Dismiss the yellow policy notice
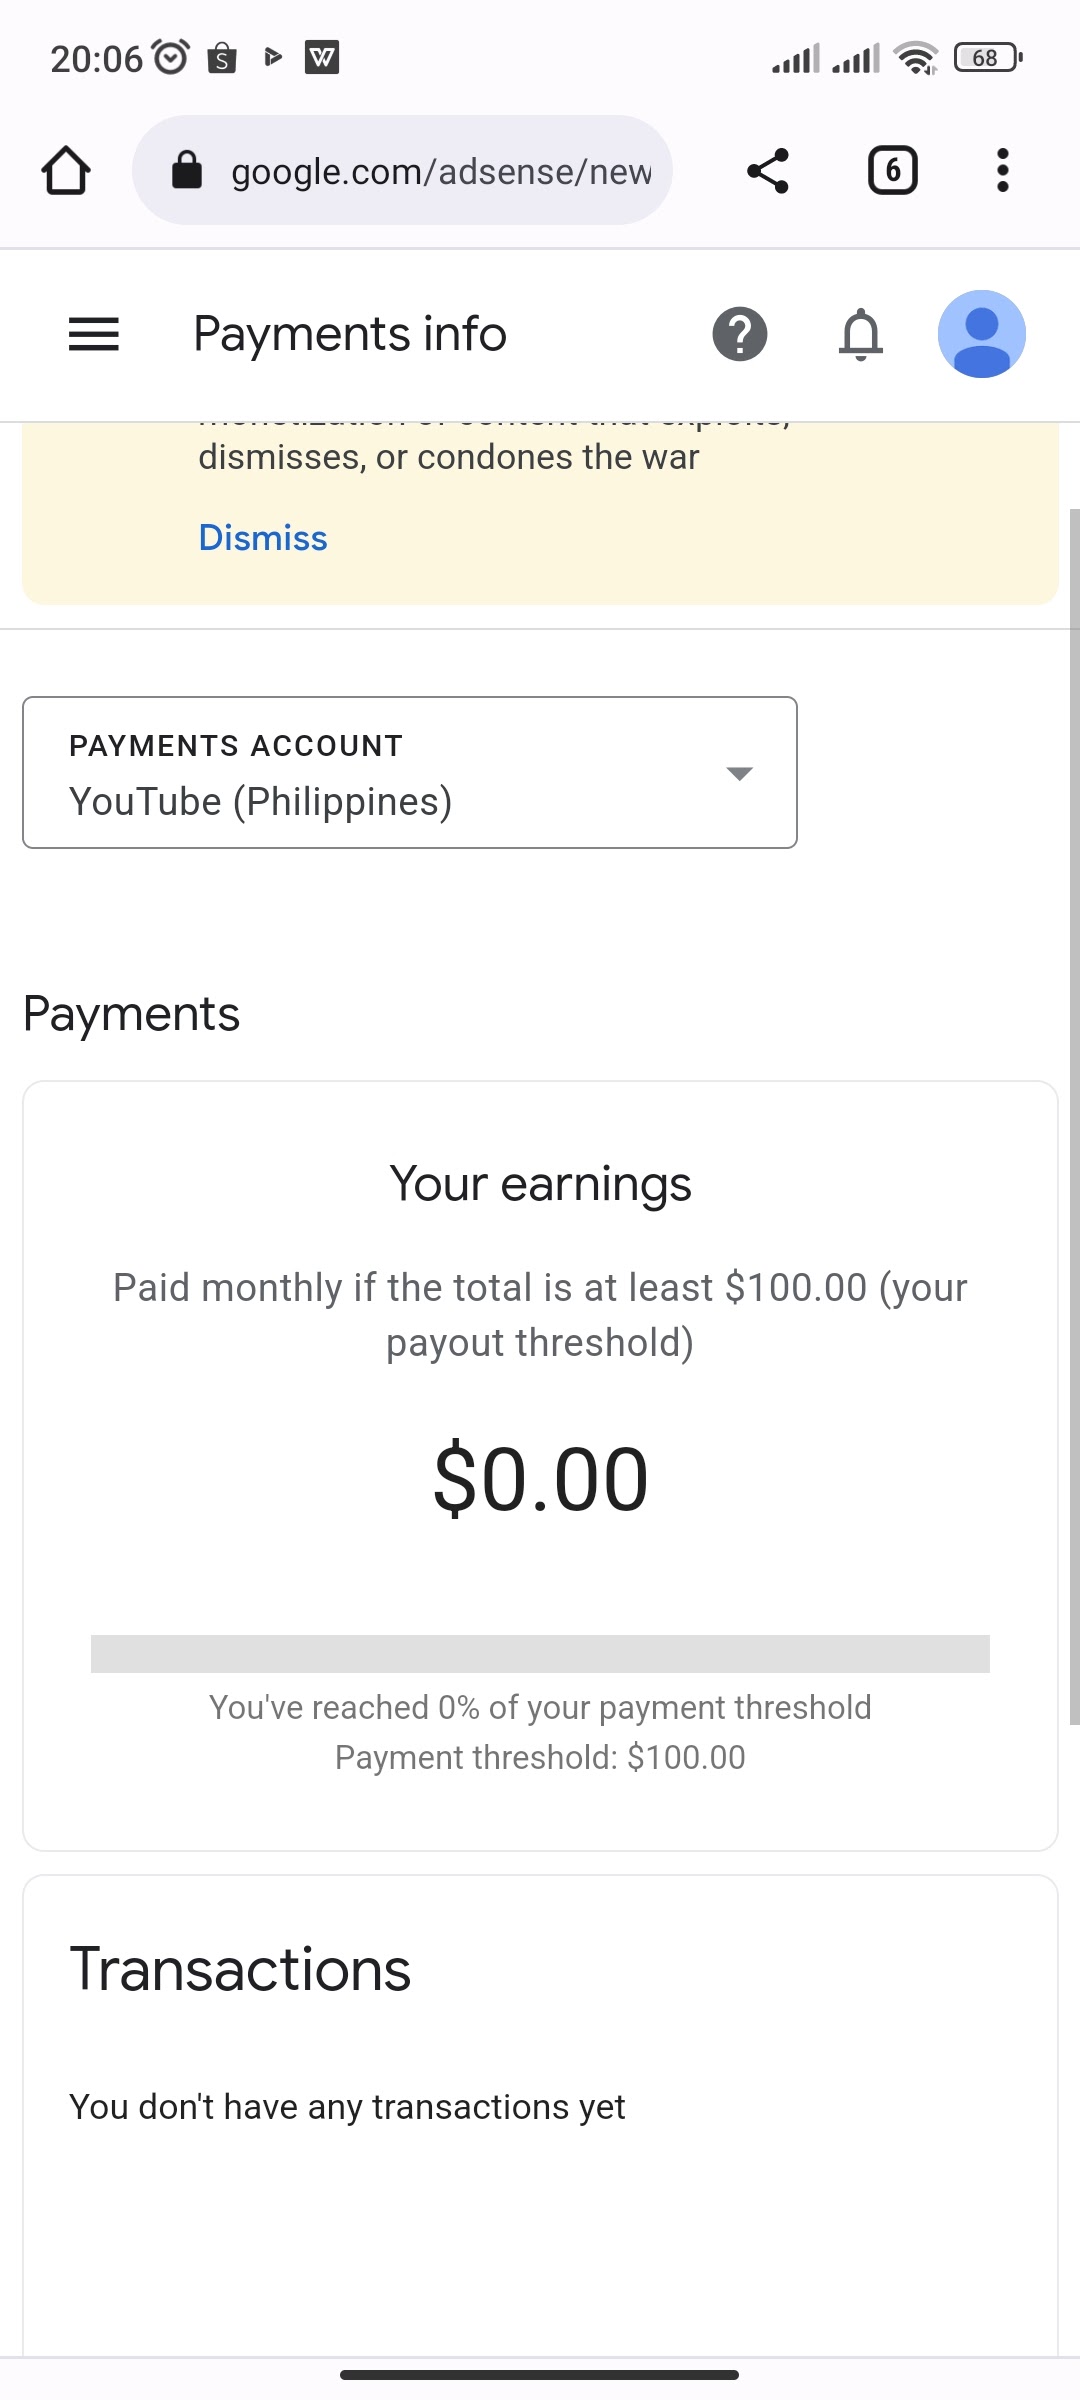The image size is (1080, 2400). (x=263, y=538)
